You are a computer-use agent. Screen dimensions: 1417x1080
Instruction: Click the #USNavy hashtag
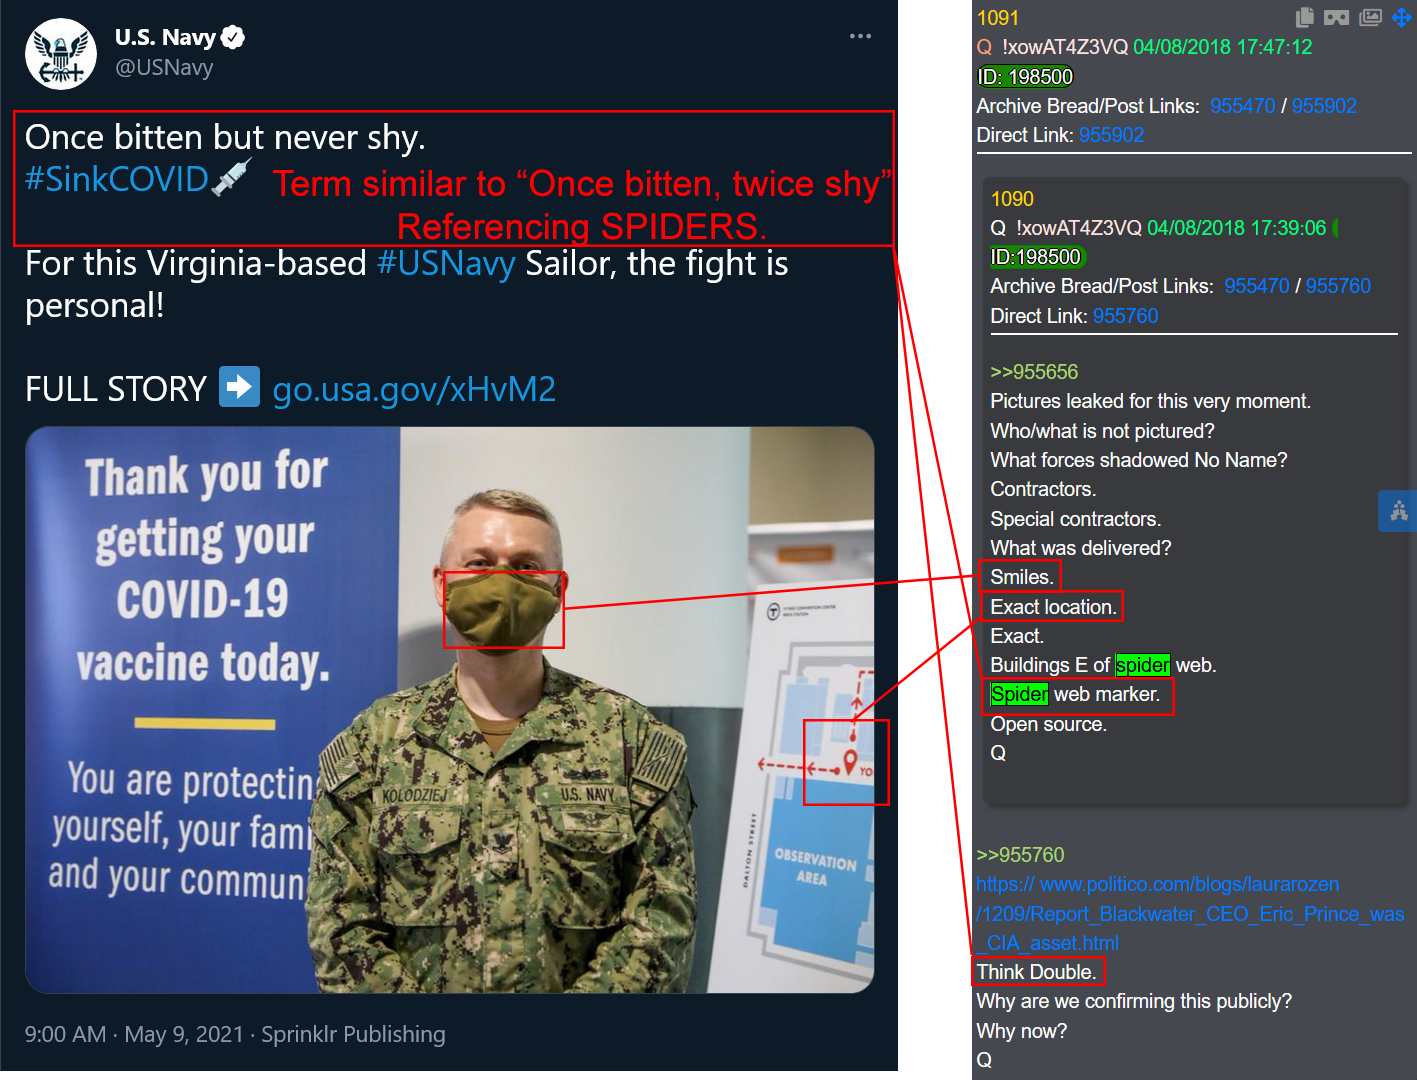click(x=446, y=264)
